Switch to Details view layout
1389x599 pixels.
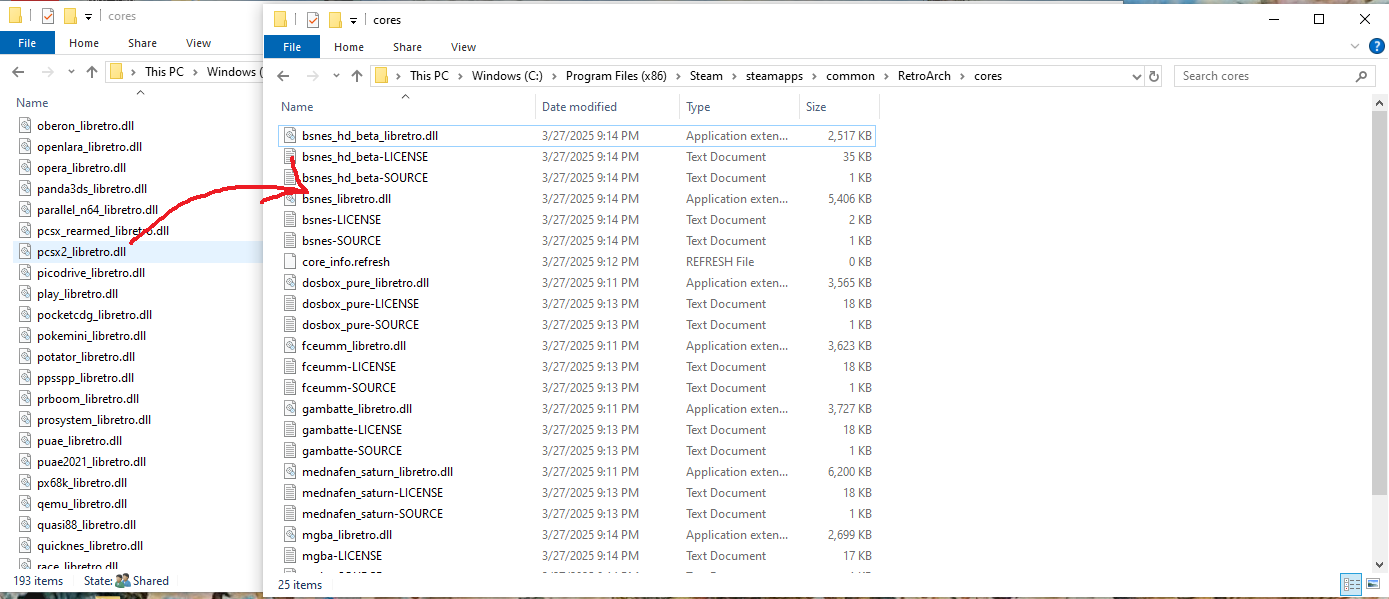coord(1351,585)
